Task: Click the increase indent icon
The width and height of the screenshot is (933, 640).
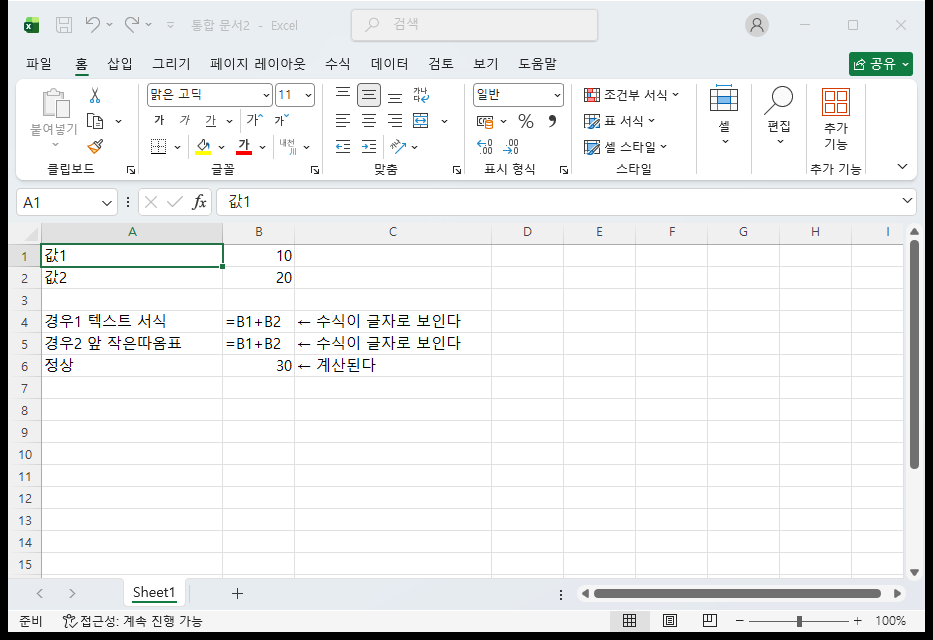Action: pos(369,146)
